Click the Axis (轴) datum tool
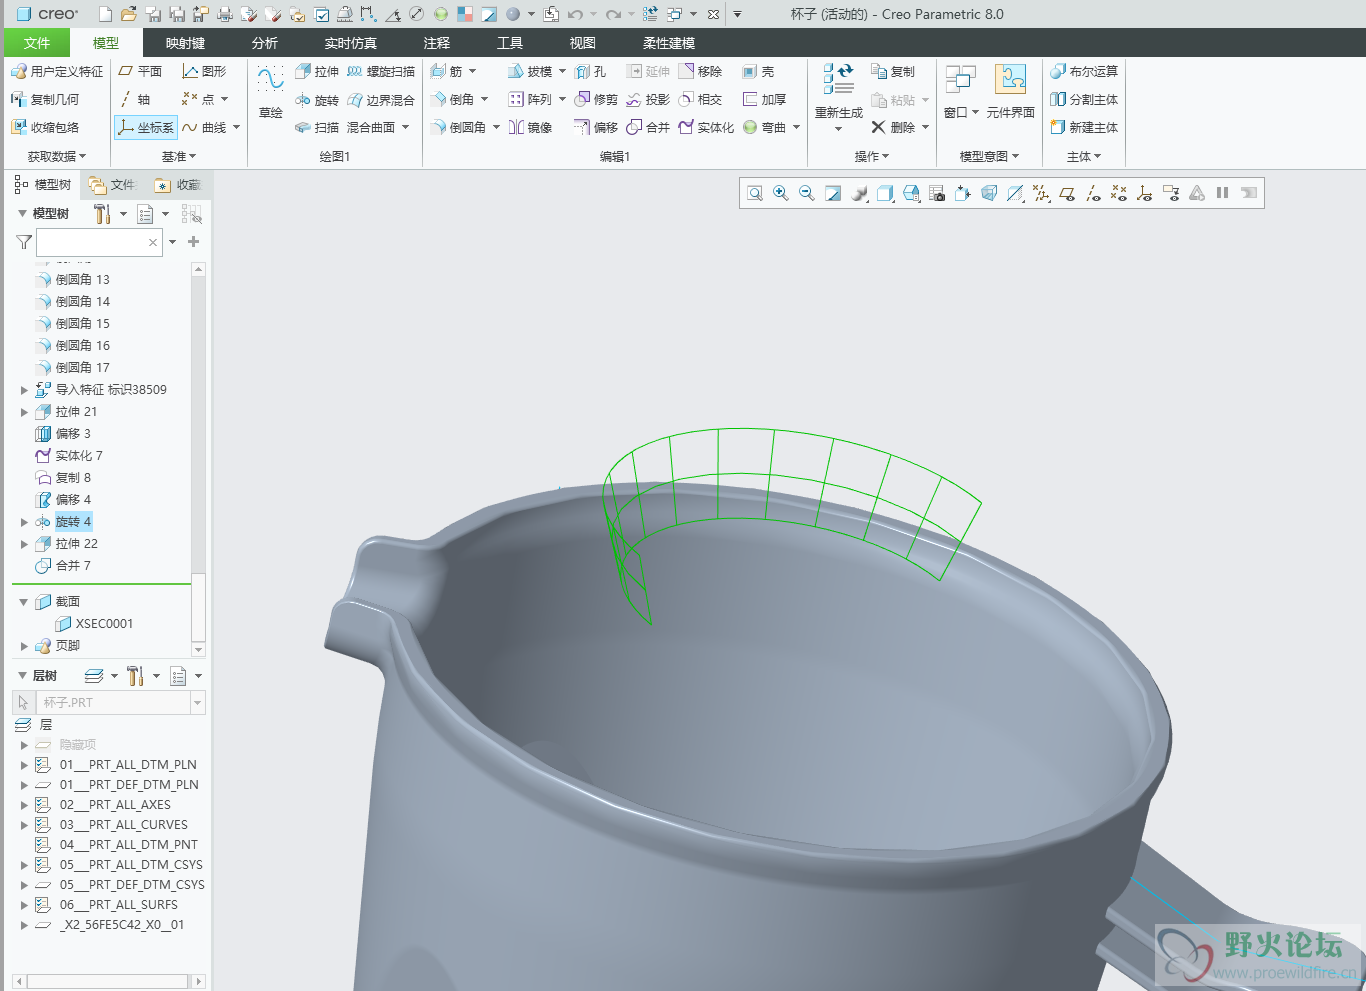This screenshot has height=991, width=1366. tap(134, 100)
